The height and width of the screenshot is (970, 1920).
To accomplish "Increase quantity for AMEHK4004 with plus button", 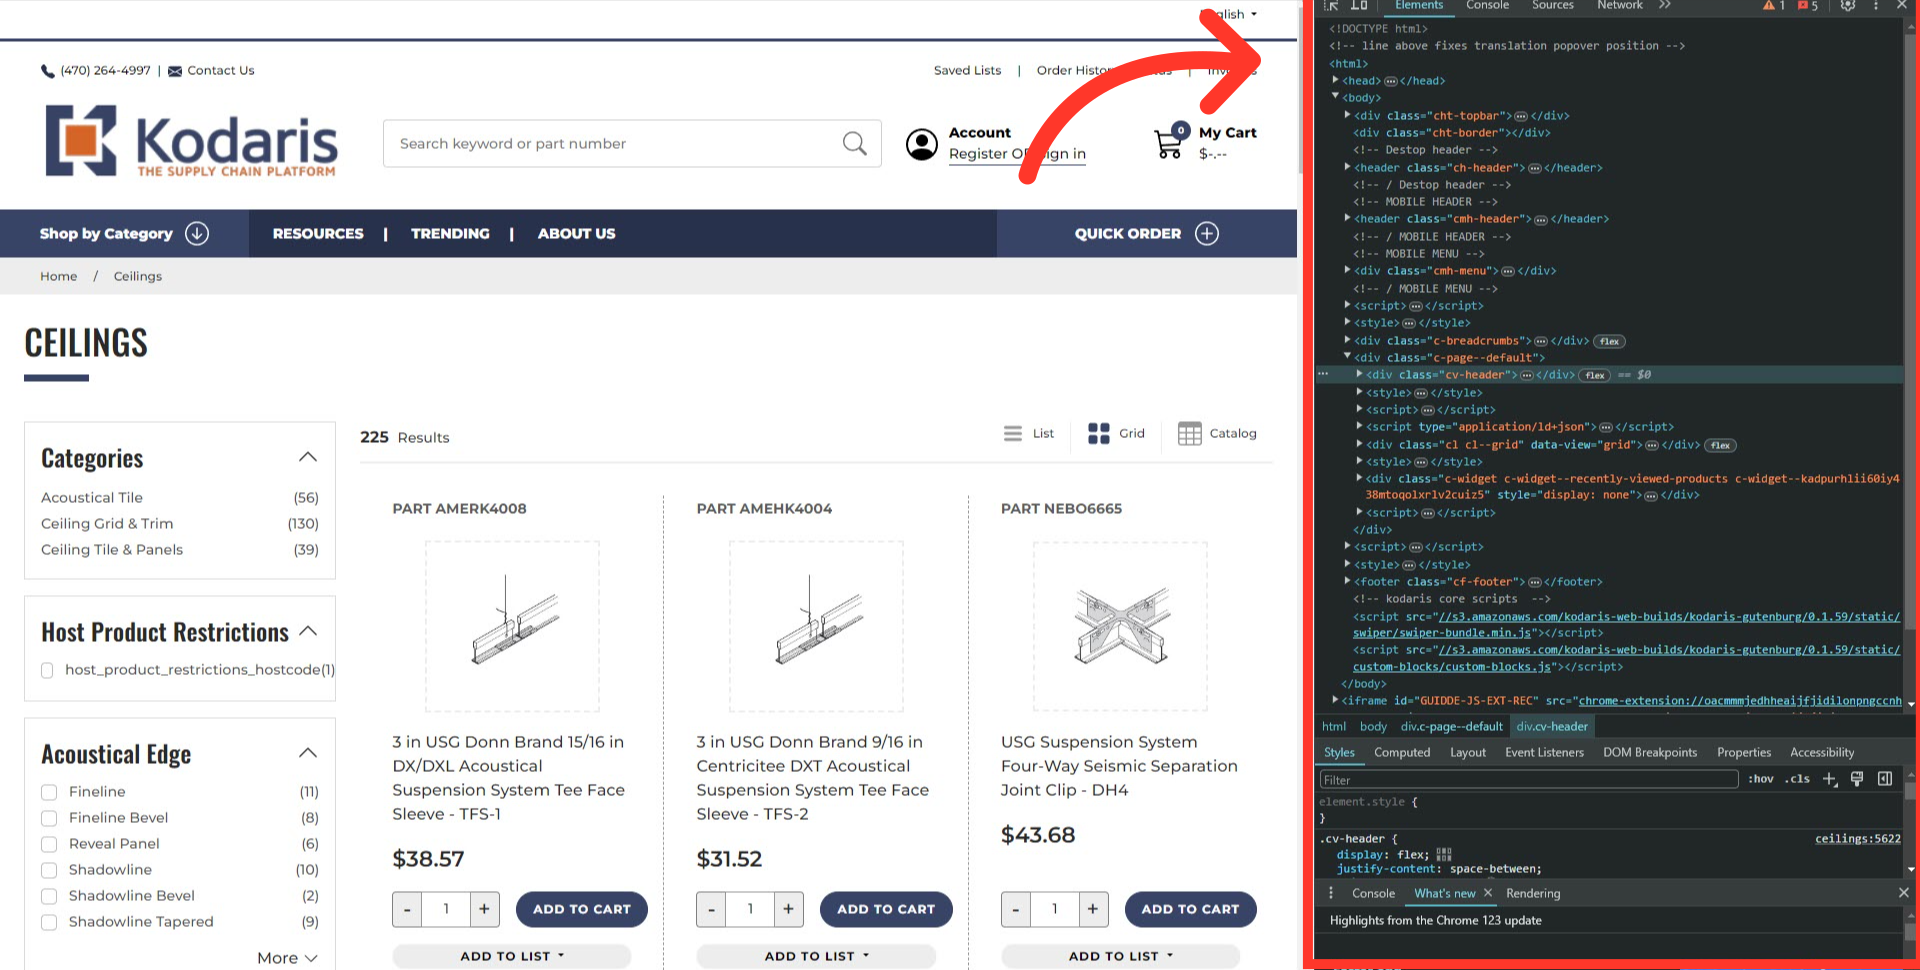I will pyautogui.click(x=788, y=909).
